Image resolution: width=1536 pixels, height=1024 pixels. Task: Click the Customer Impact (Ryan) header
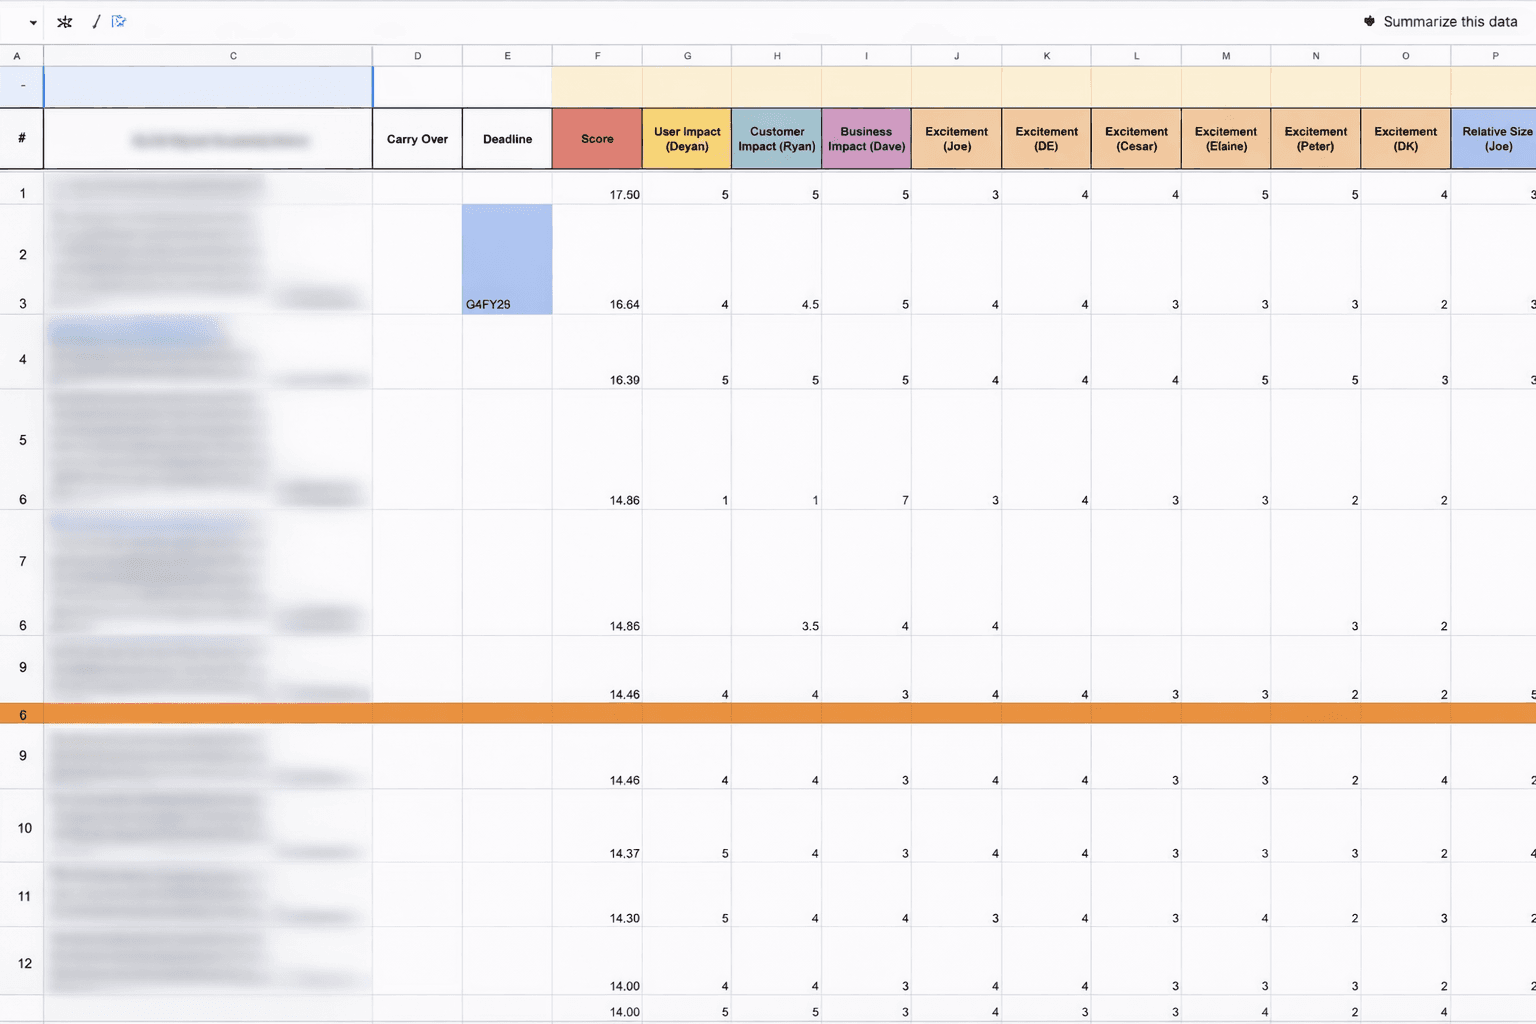click(x=776, y=138)
